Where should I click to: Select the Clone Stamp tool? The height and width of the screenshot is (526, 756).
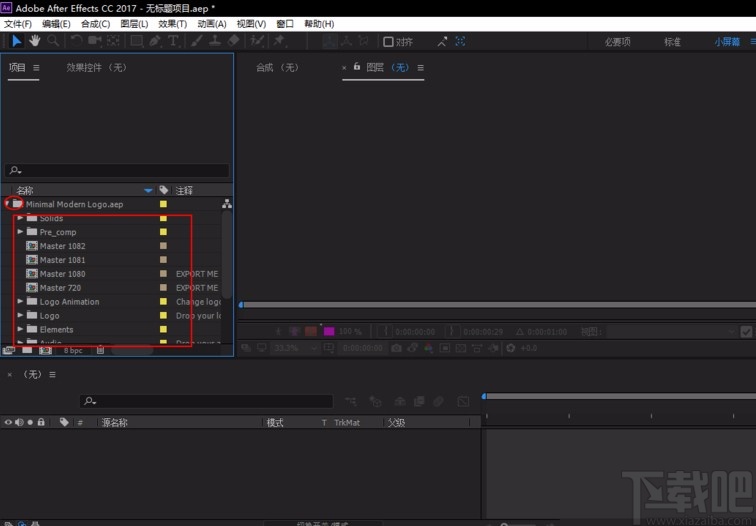(215, 41)
